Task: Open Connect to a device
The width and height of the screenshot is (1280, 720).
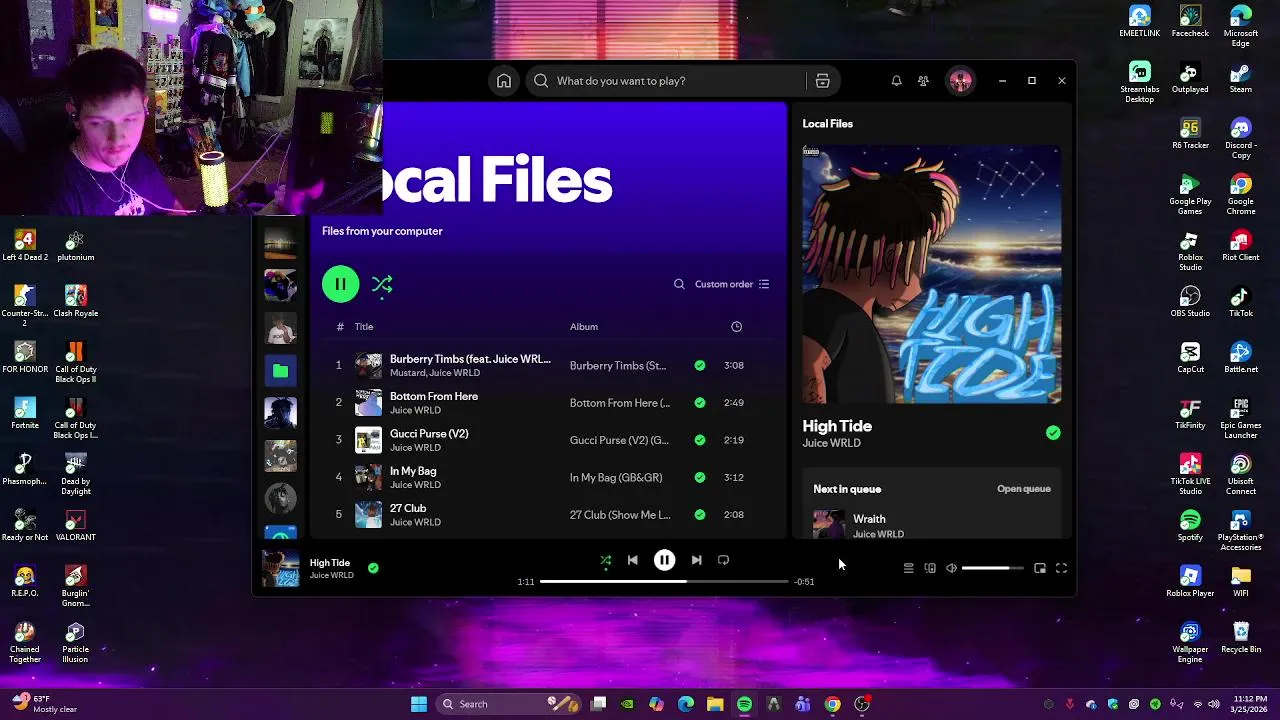Action: pos(930,568)
